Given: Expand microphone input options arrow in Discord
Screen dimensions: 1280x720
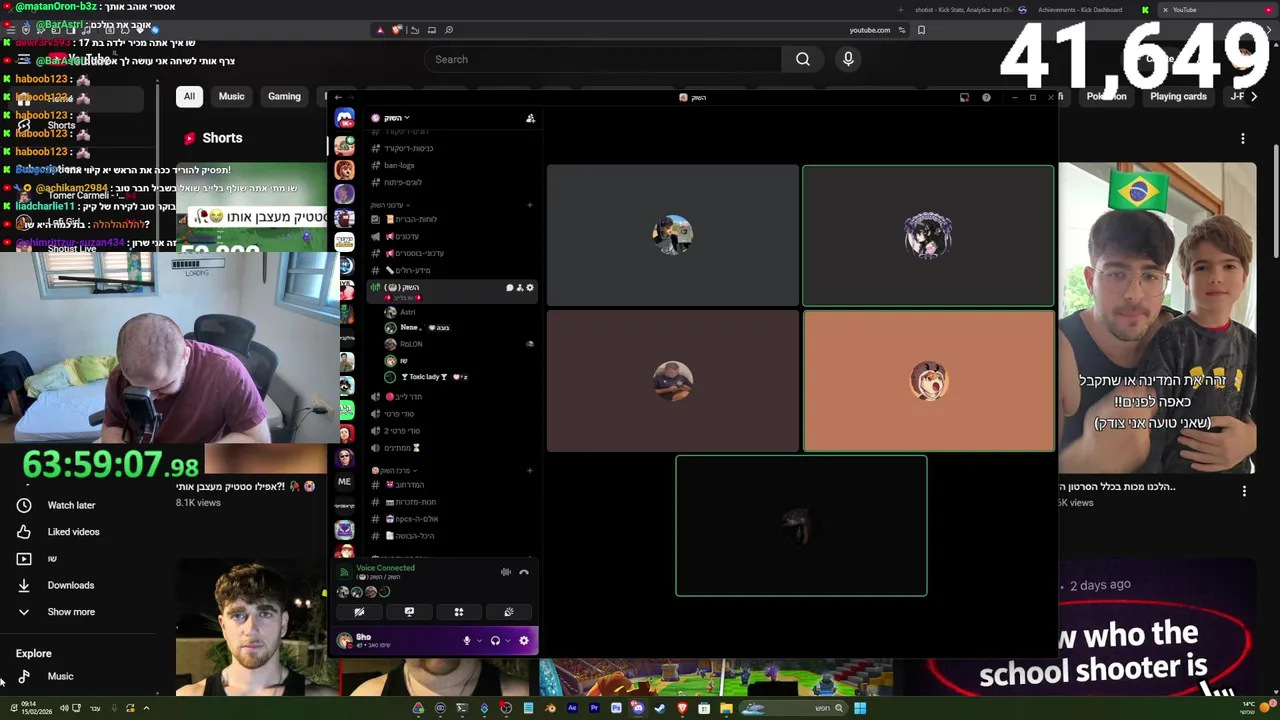Looking at the screenshot, I should [x=479, y=640].
